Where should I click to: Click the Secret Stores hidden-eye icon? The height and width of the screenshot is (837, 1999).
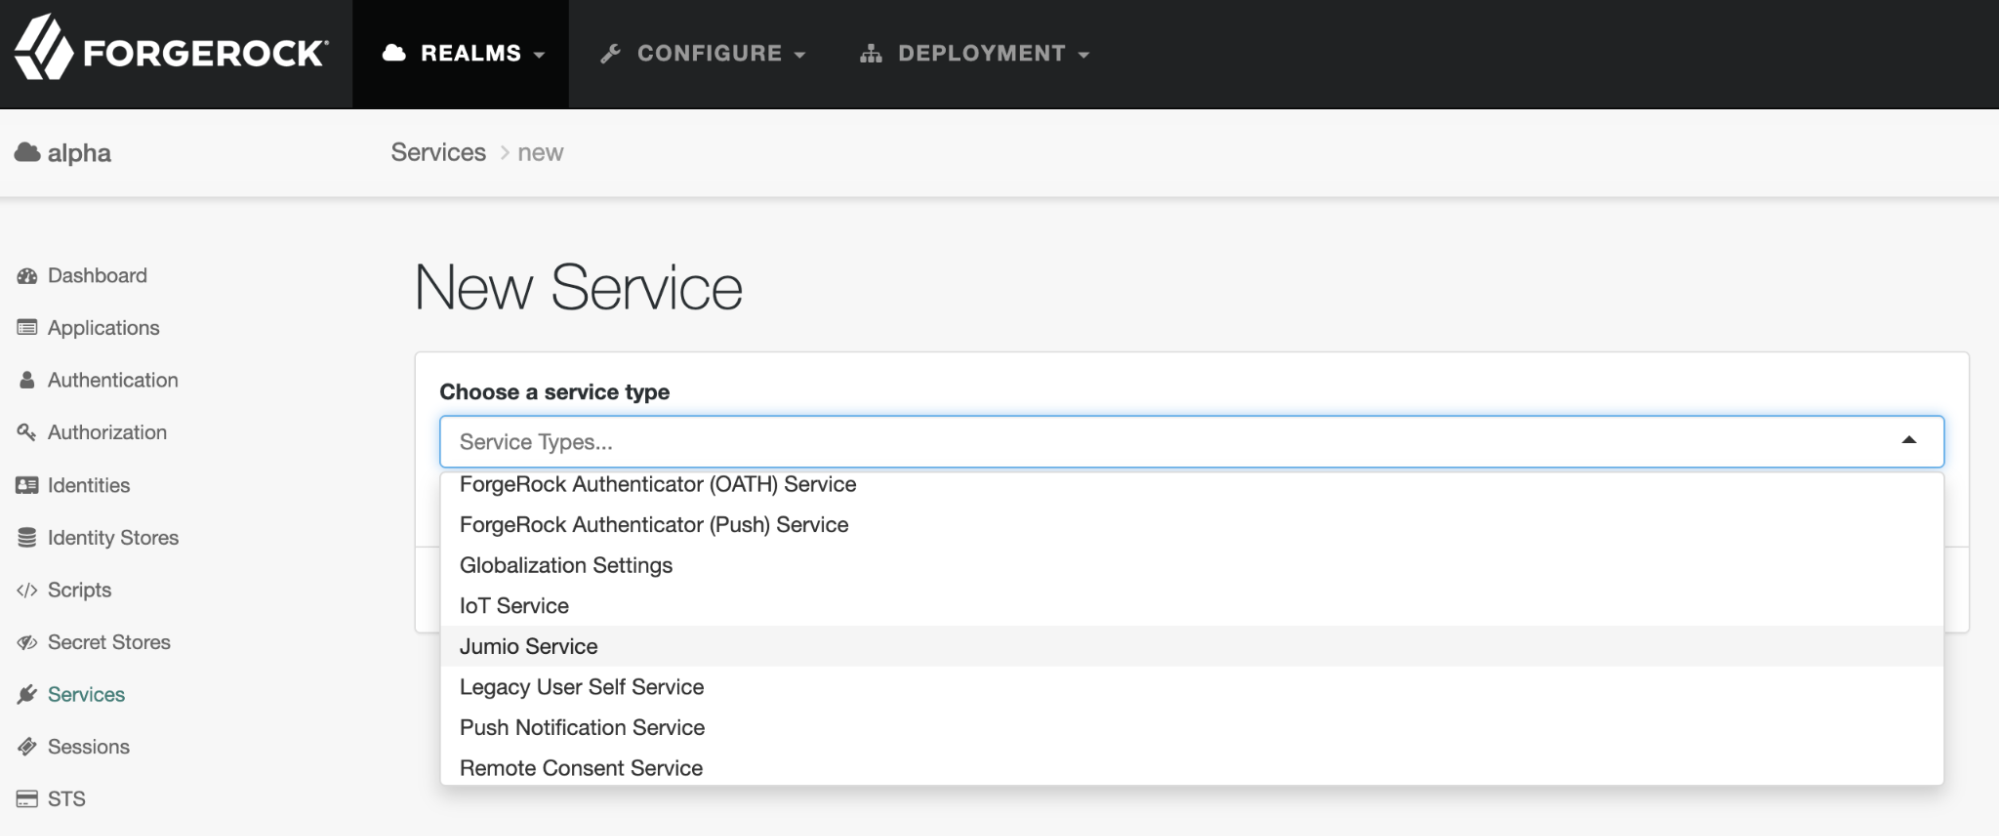27,643
